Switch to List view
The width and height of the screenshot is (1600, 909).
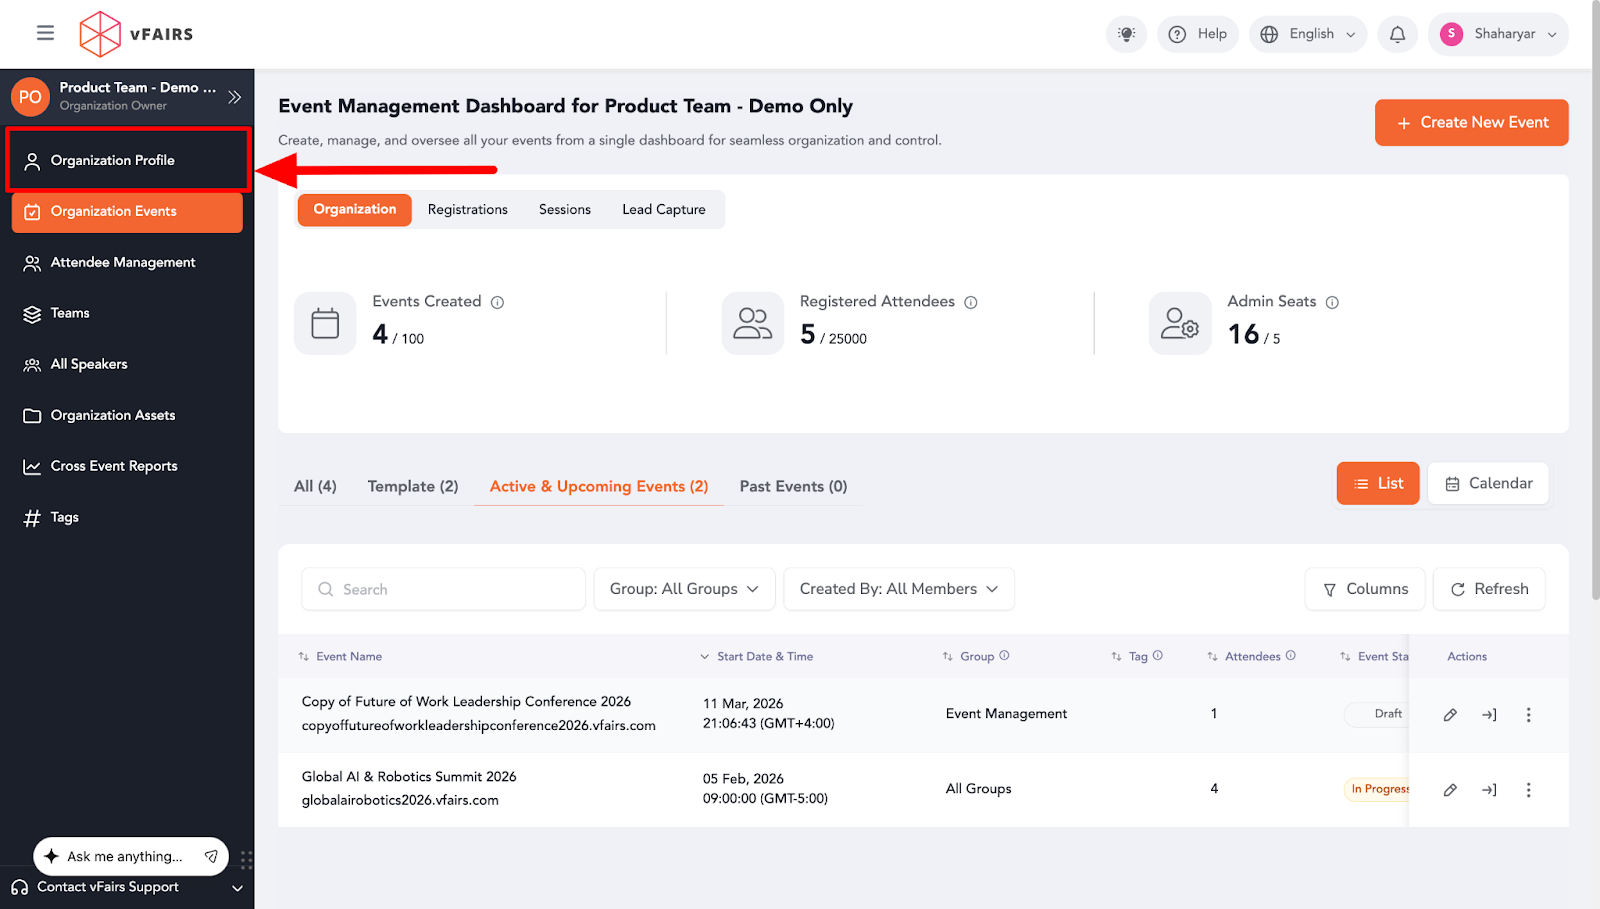(1377, 484)
